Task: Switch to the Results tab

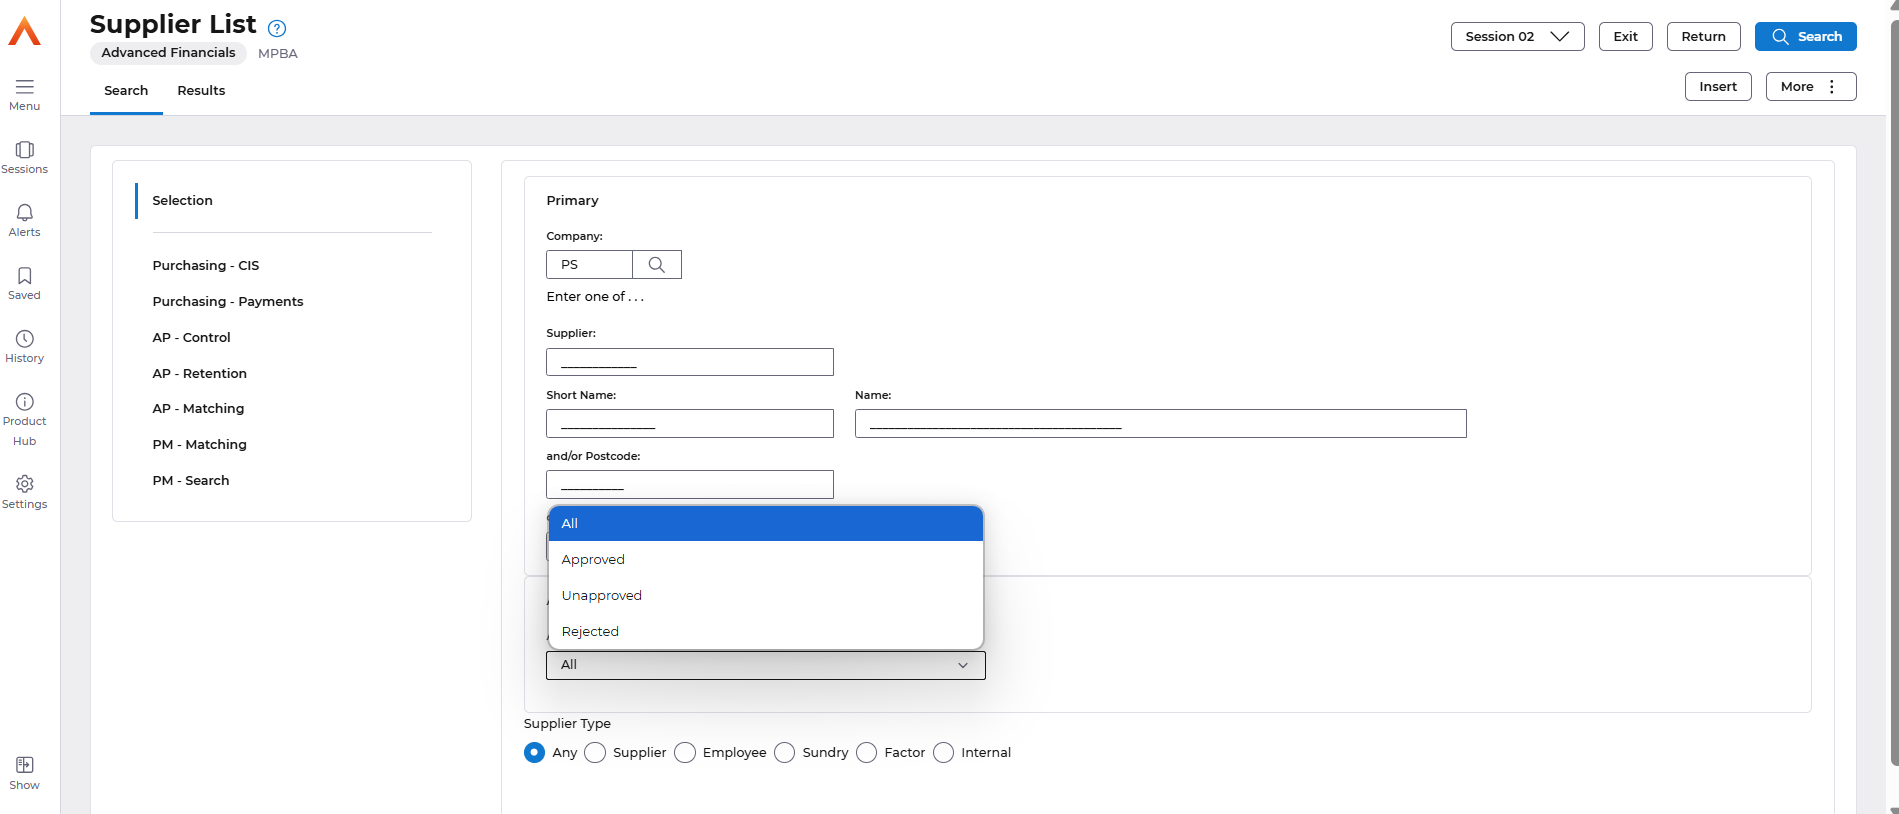Action: [x=201, y=91]
